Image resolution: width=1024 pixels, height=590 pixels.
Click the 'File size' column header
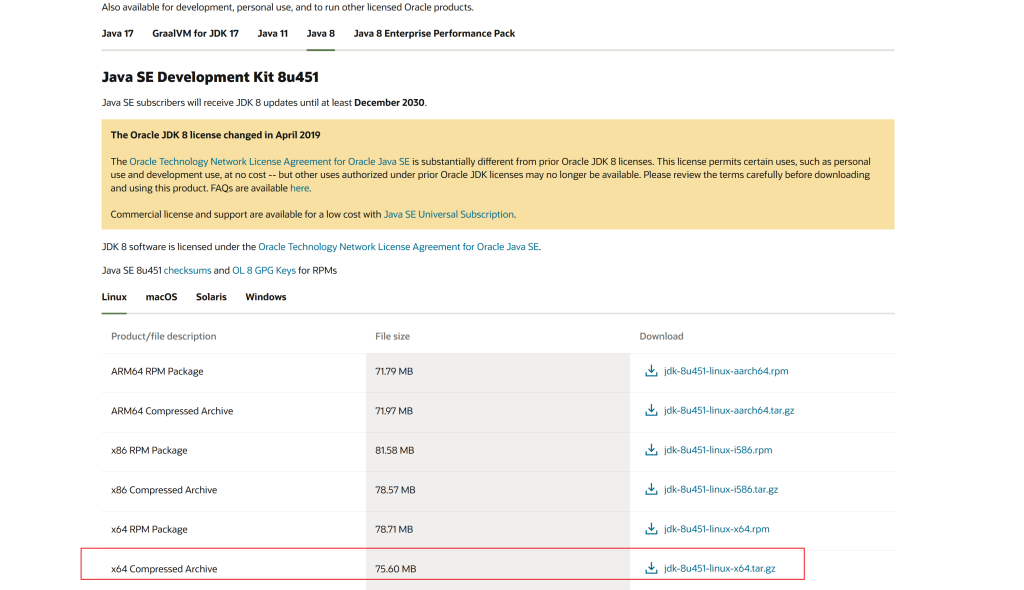392,336
